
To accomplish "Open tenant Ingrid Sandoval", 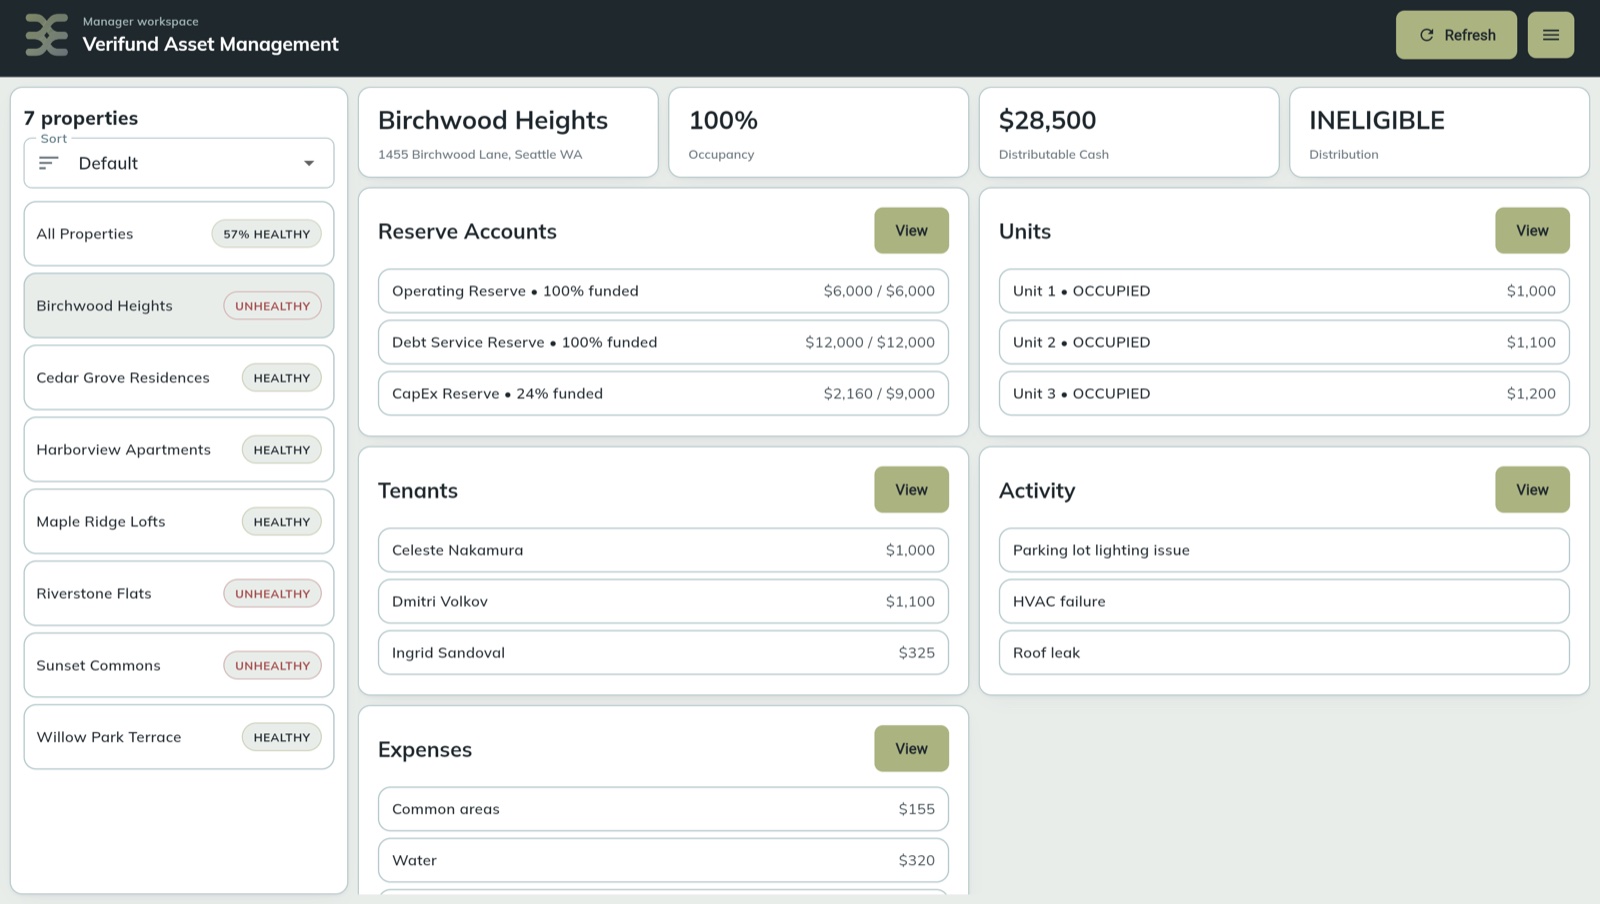I will tap(663, 653).
